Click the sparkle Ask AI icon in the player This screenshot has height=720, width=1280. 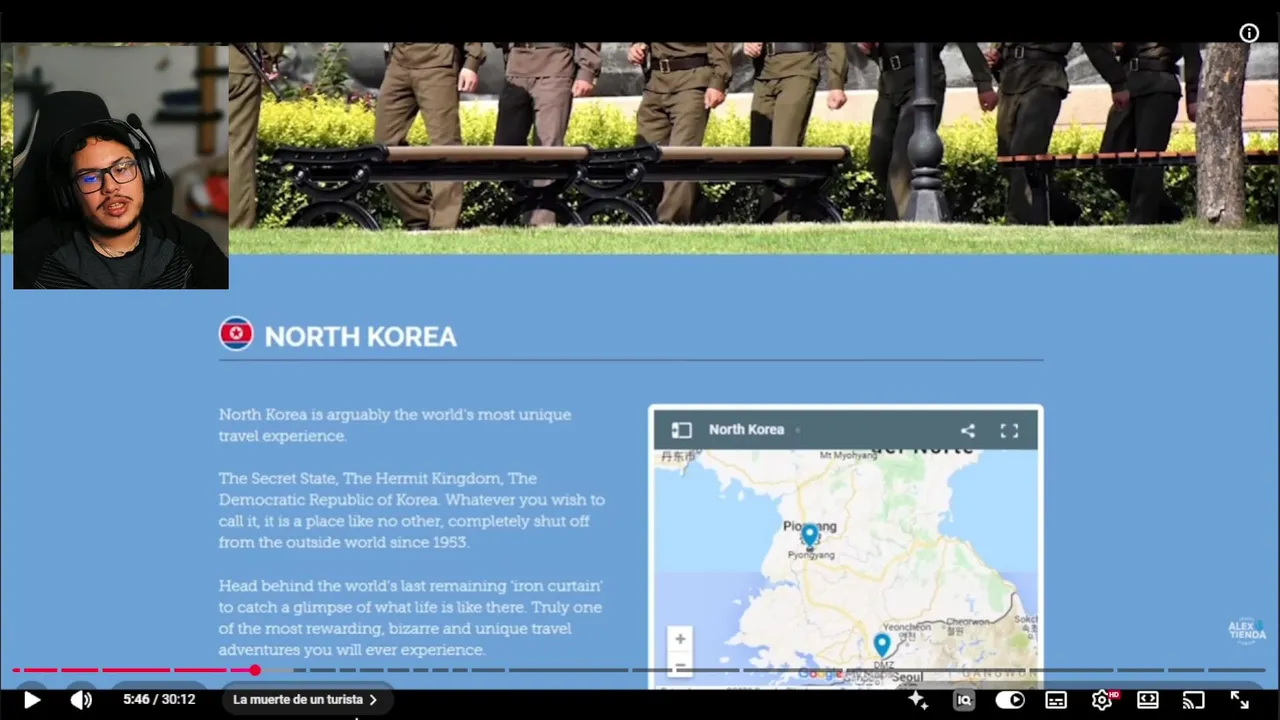click(x=918, y=700)
